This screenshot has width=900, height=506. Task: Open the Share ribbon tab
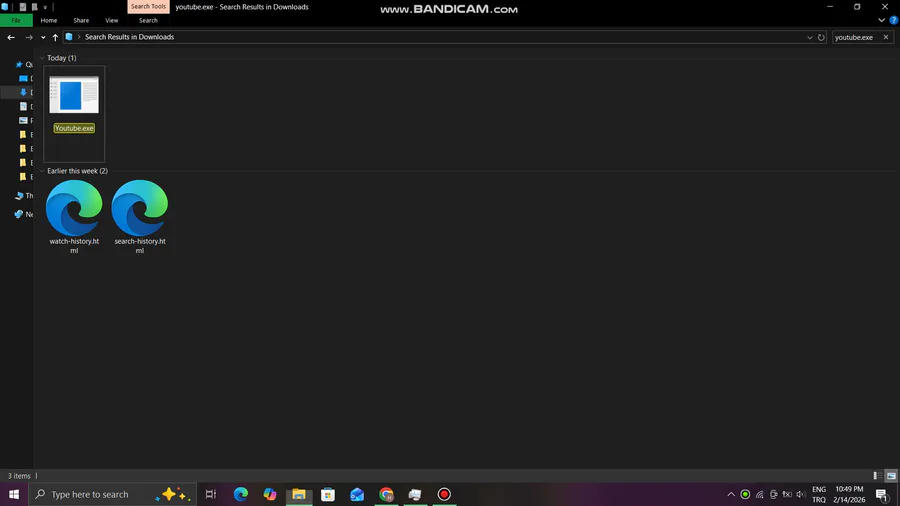(81, 21)
